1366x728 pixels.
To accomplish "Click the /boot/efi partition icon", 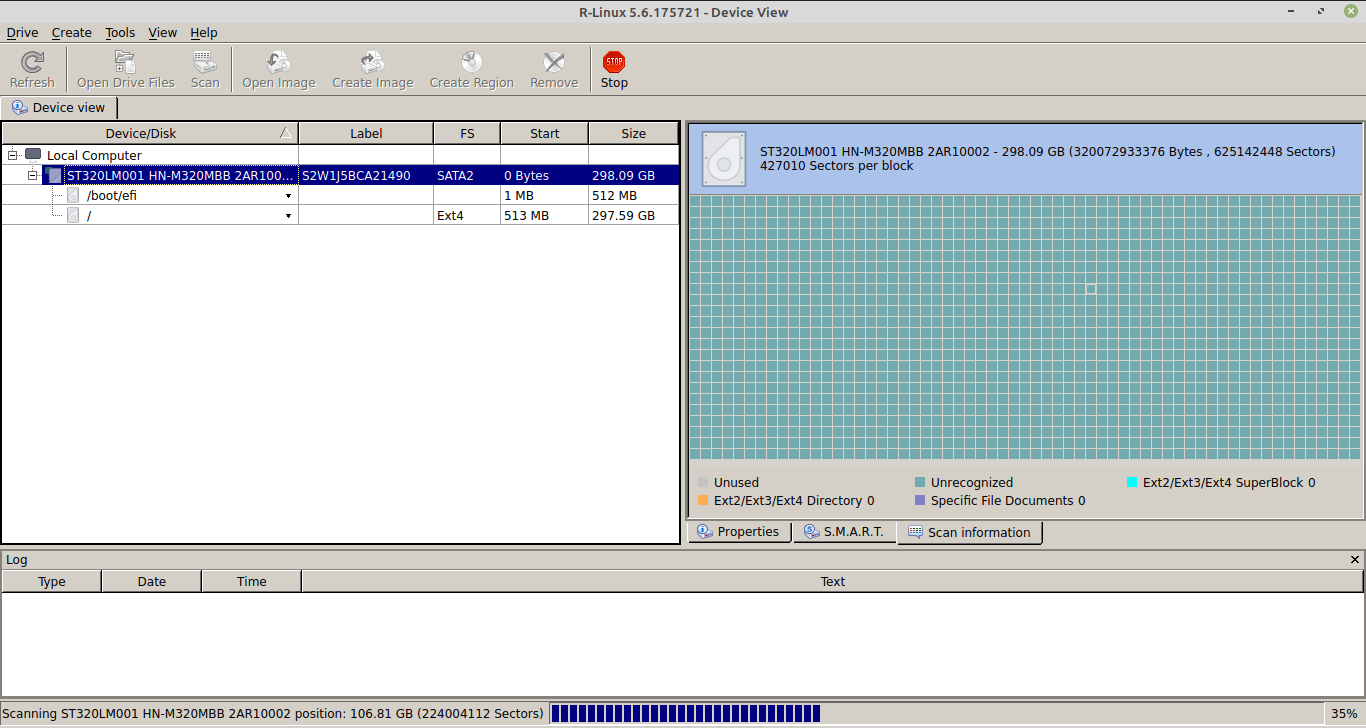I will coord(73,195).
